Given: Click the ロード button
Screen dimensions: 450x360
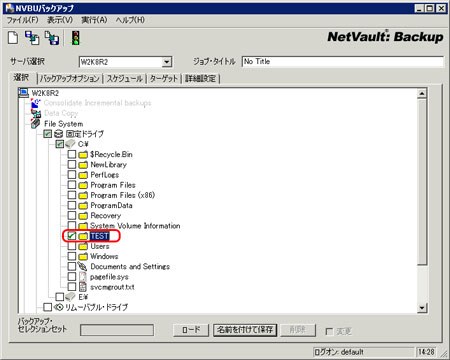Looking at the screenshot, I should coord(191,330).
